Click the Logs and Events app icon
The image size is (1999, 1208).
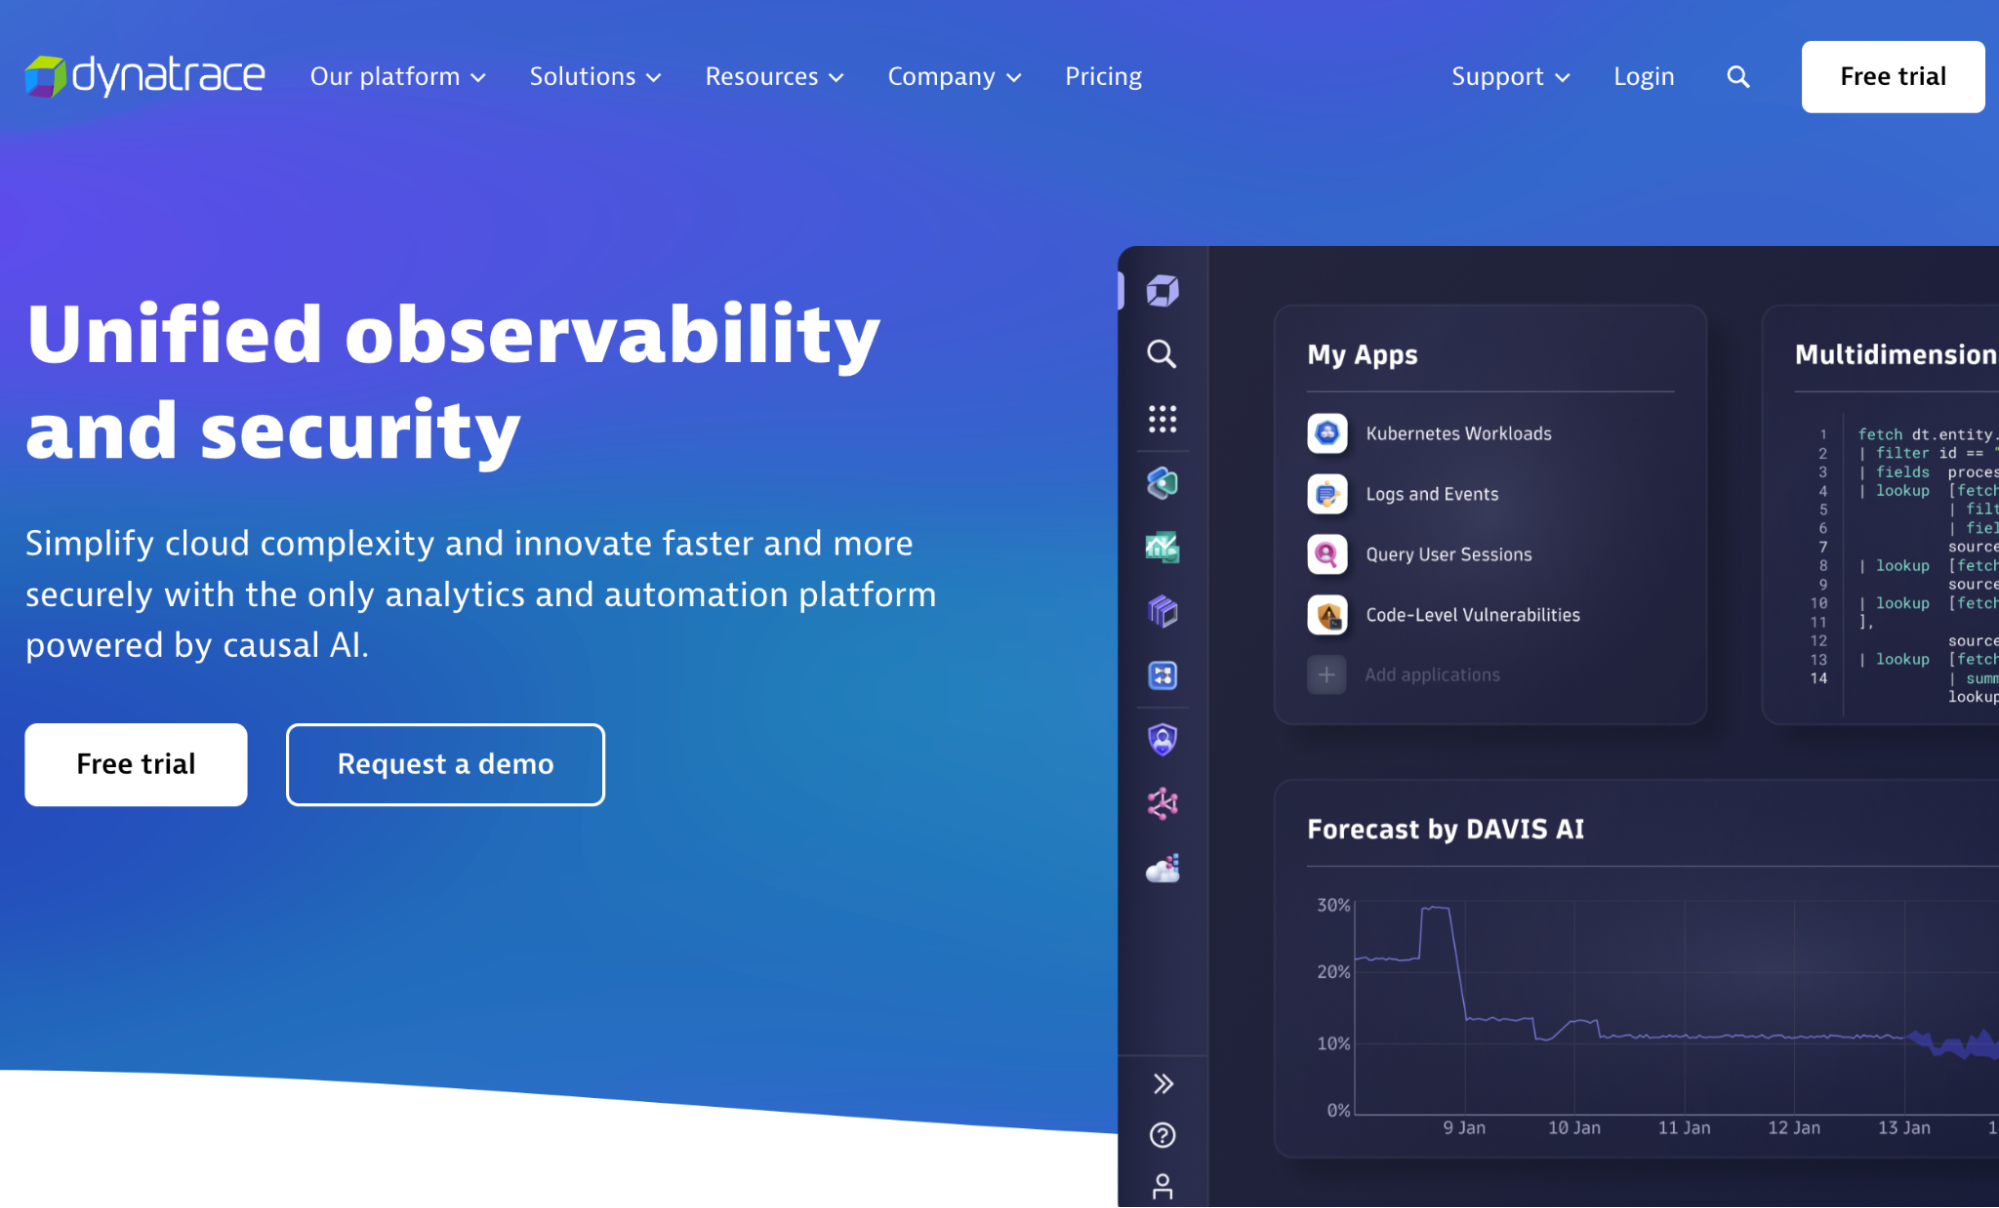click(1325, 494)
